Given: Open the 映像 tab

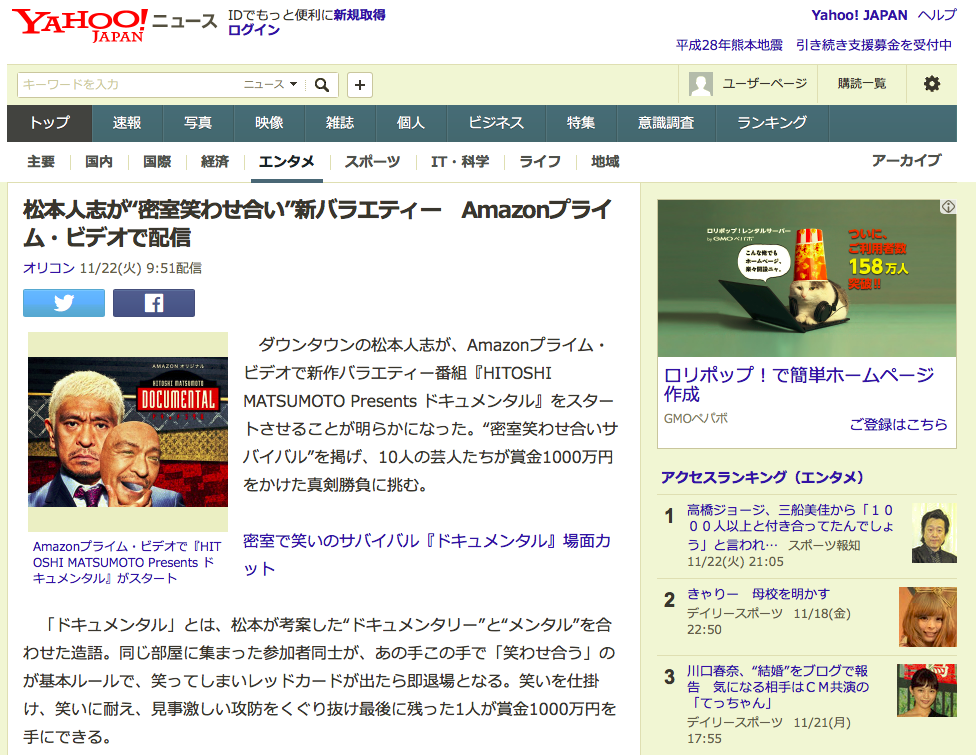Looking at the screenshot, I should click(x=269, y=123).
